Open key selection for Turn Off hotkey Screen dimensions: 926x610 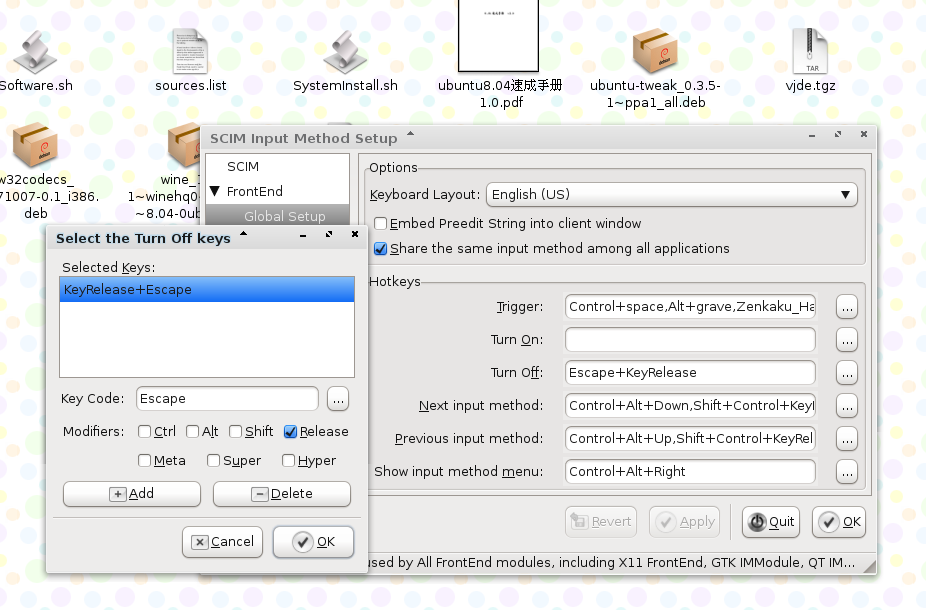pyautogui.click(x=847, y=373)
